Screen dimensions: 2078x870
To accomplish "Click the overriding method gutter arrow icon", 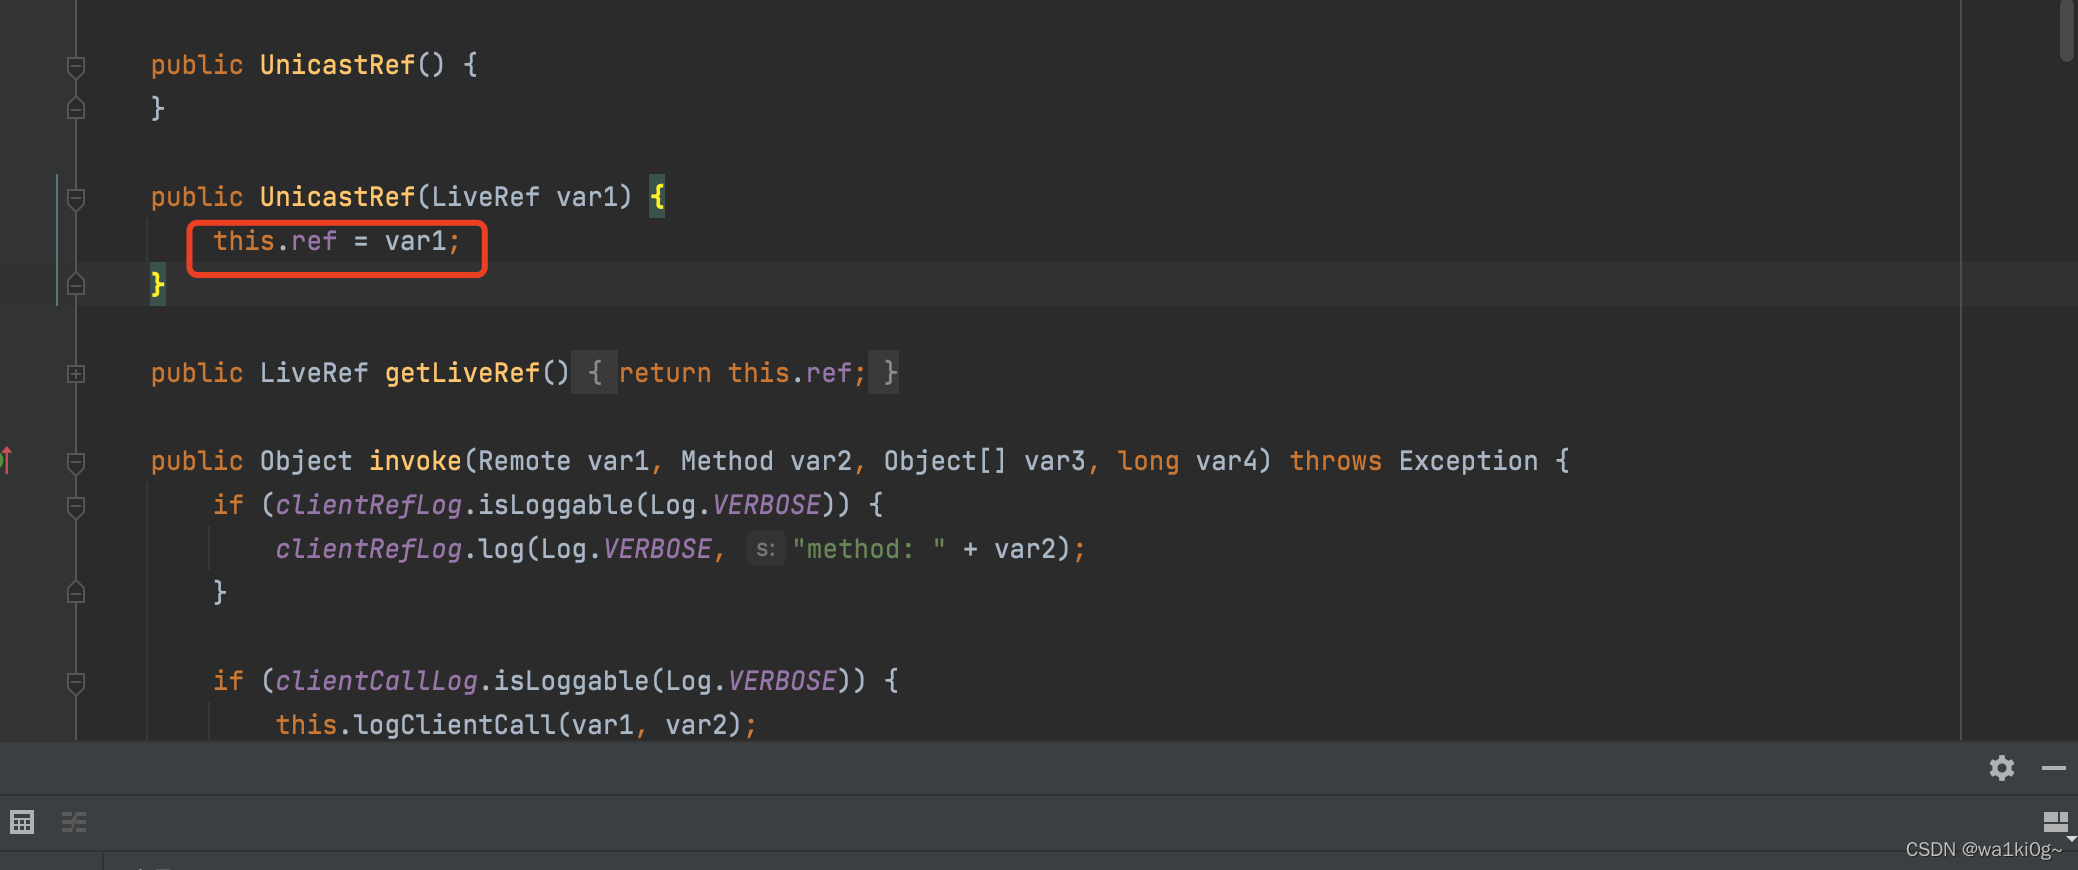I will [6, 460].
